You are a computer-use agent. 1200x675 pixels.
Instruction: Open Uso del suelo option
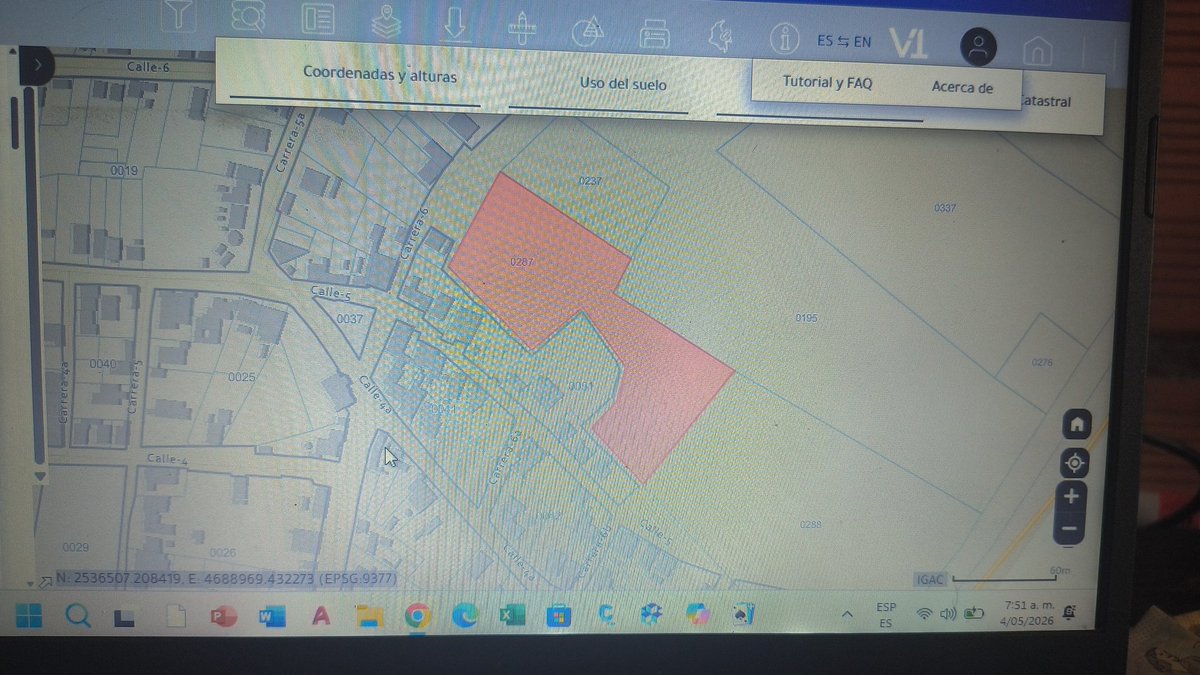[623, 84]
